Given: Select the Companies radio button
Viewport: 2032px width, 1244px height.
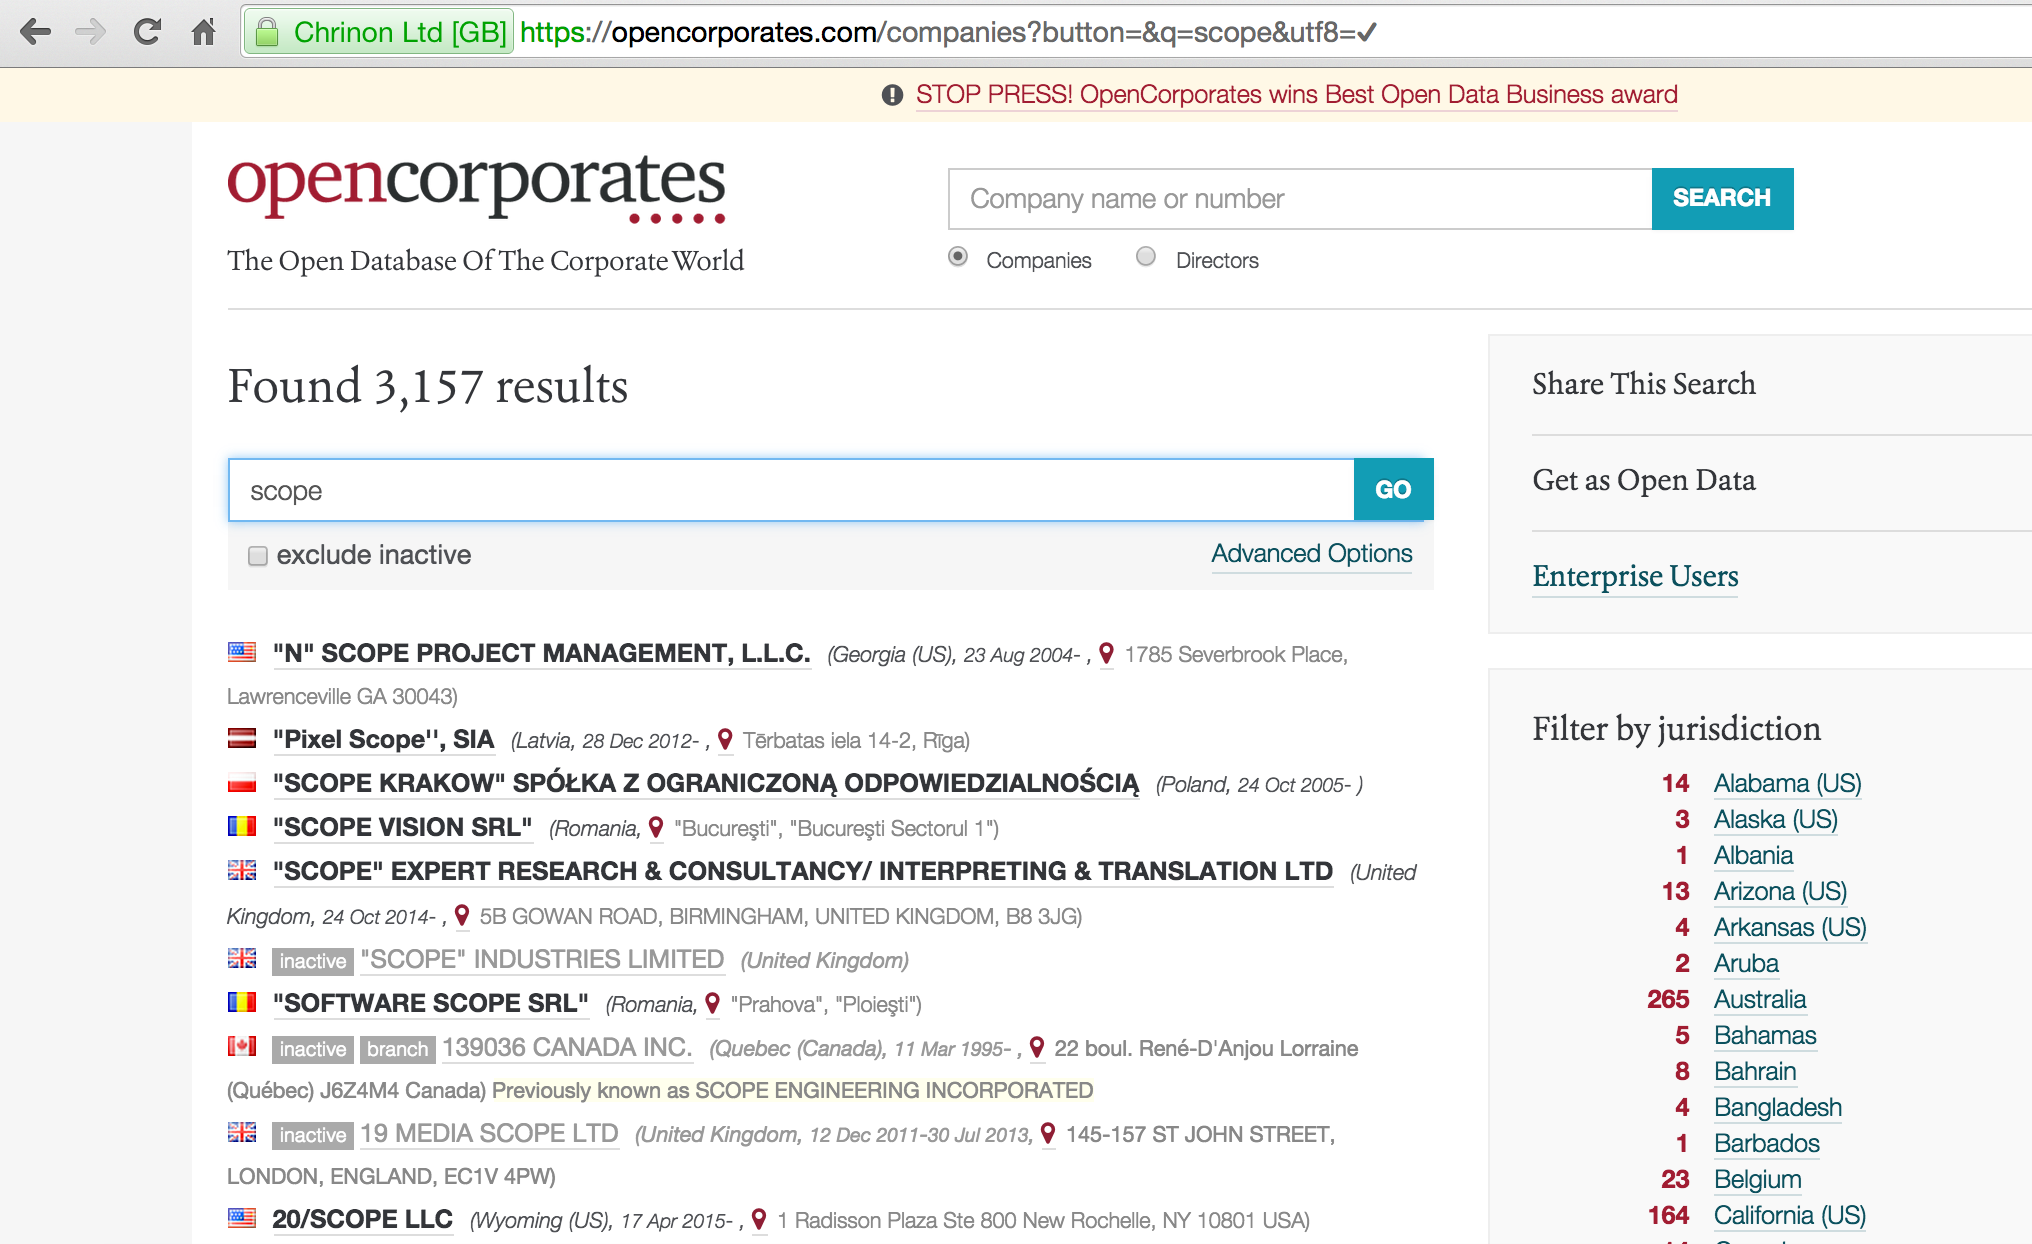Looking at the screenshot, I should click(958, 257).
